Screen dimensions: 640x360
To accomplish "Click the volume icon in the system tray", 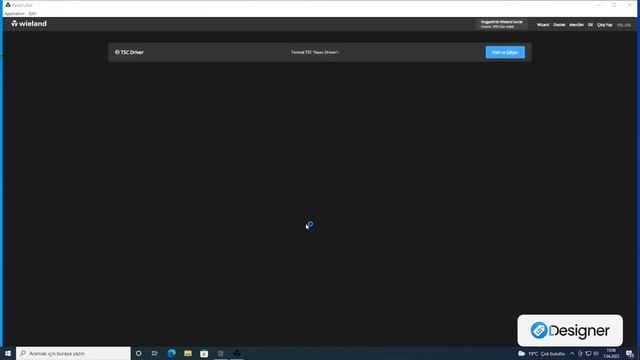I will tap(596, 353).
